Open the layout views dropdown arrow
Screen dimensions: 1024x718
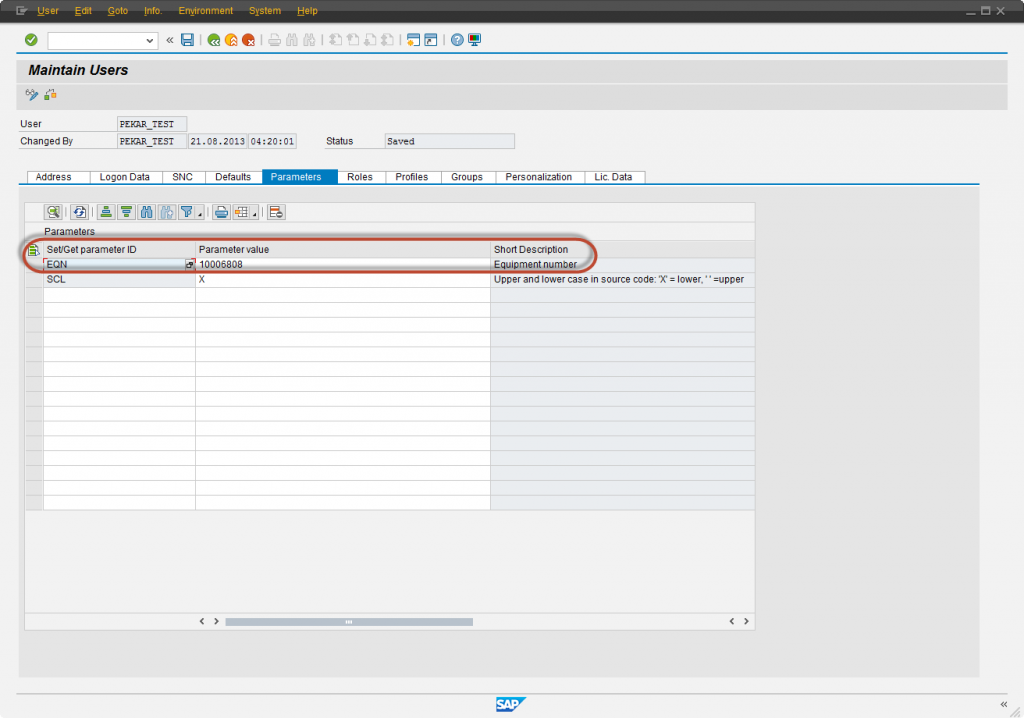254,214
